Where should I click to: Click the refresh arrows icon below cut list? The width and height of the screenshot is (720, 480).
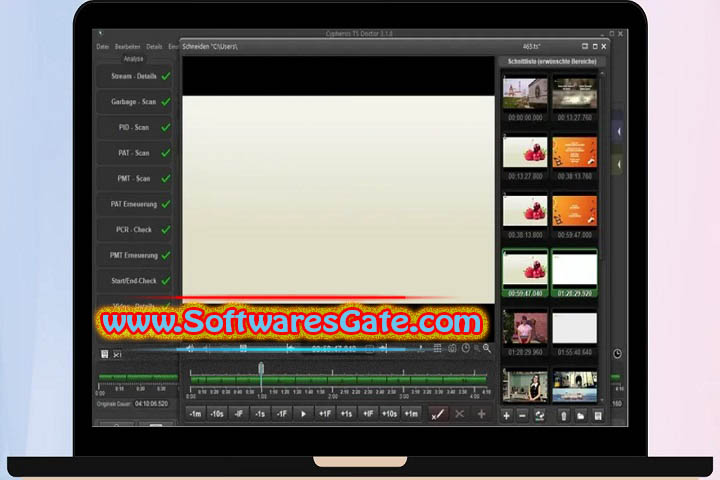click(540, 416)
